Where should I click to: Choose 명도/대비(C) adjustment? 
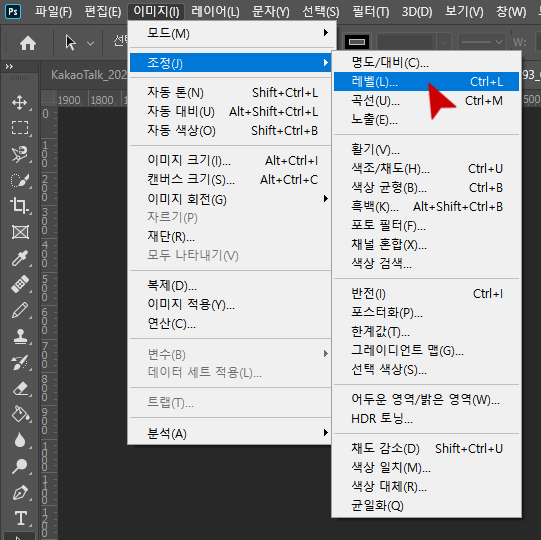[426, 63]
